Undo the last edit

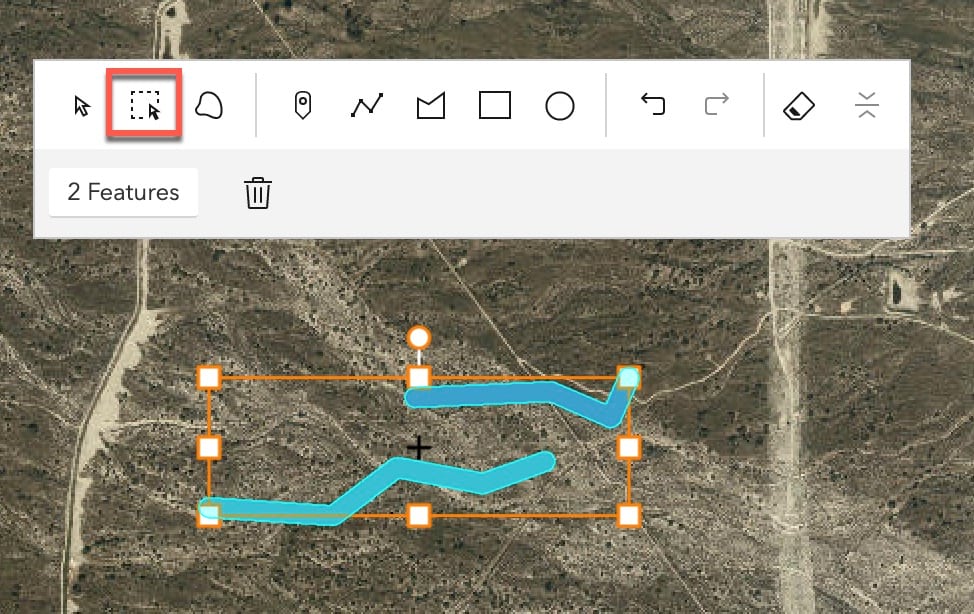[653, 104]
